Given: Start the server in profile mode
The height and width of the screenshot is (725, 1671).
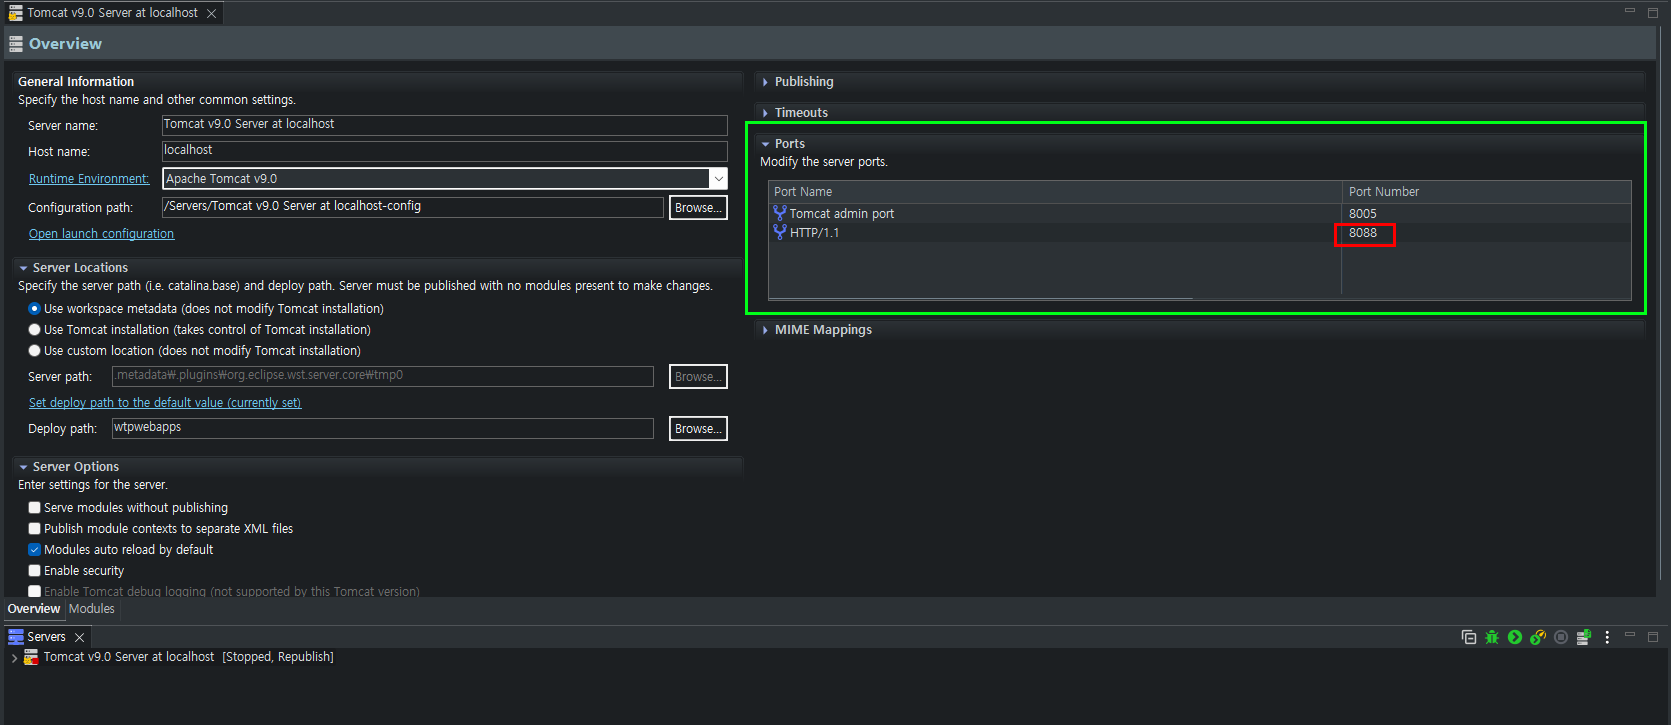Looking at the screenshot, I should coord(1538,637).
